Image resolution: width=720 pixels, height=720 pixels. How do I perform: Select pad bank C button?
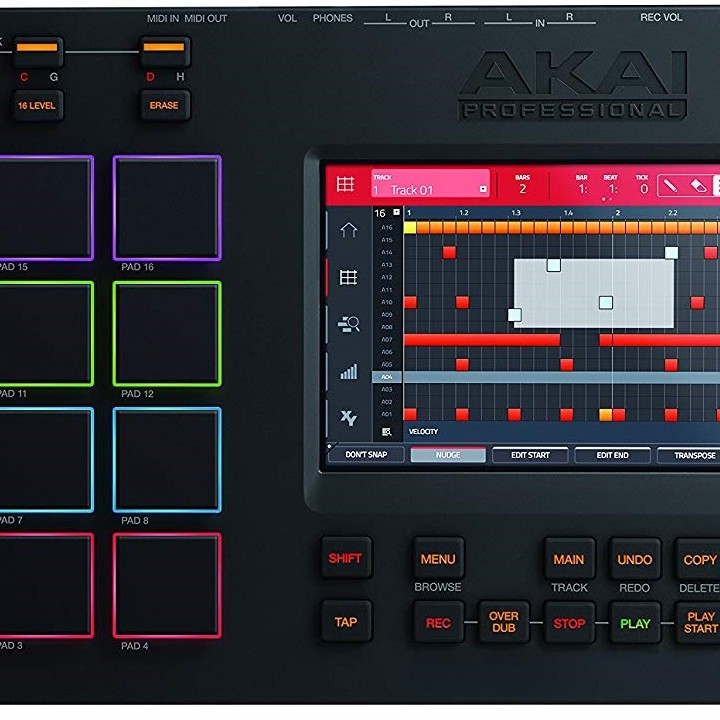click(37, 52)
